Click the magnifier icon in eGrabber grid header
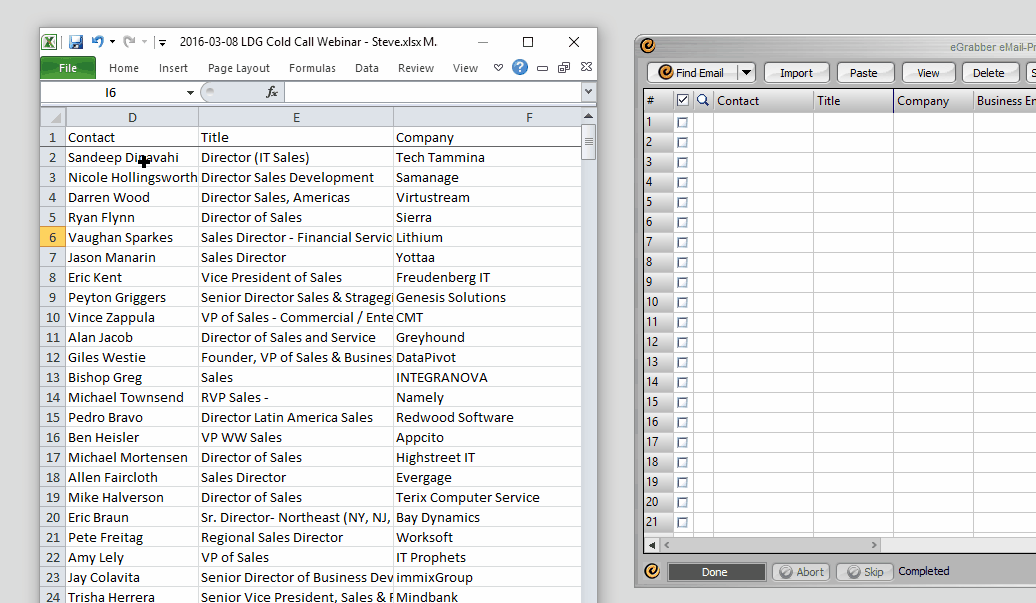The height and width of the screenshot is (603, 1036). click(703, 100)
